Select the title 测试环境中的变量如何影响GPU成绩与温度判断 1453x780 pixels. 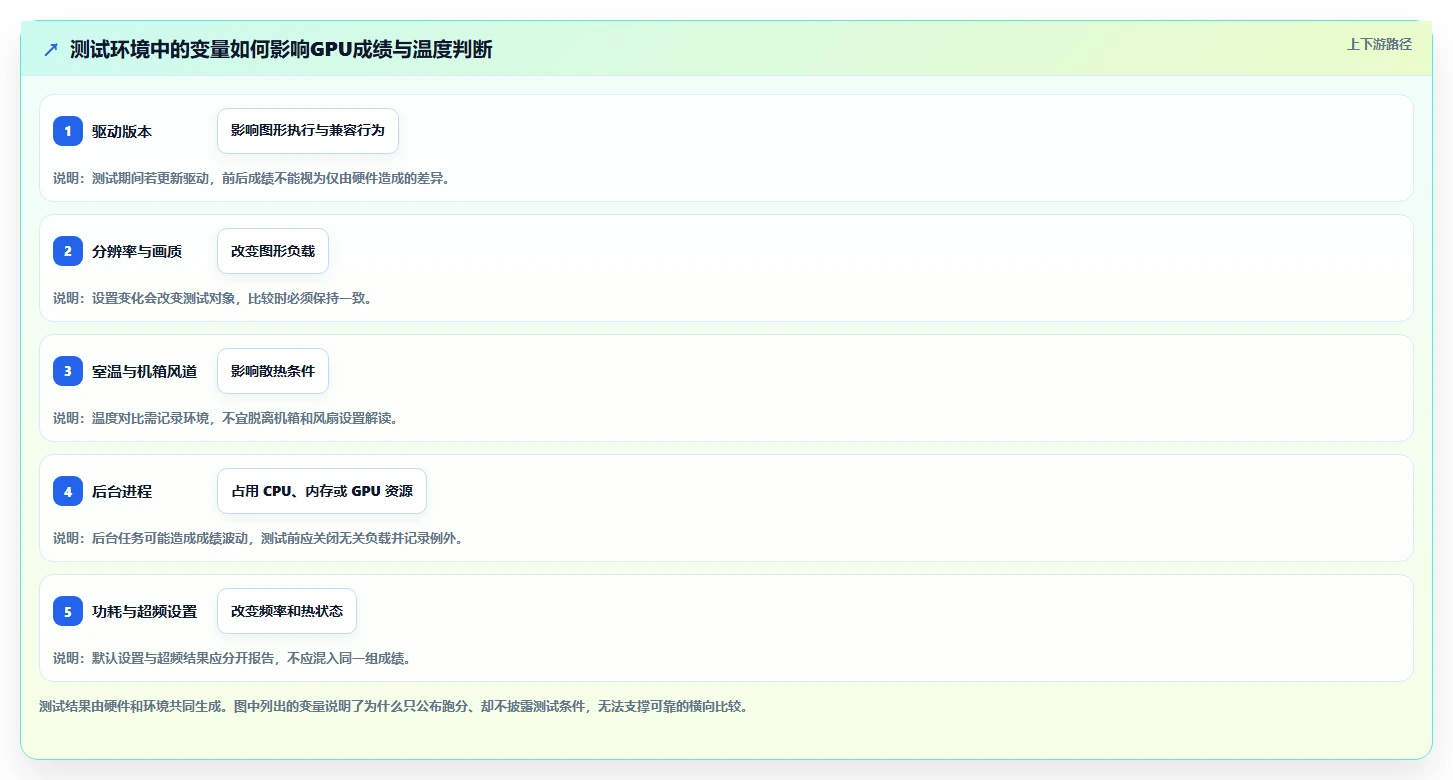pyautogui.click(x=281, y=49)
